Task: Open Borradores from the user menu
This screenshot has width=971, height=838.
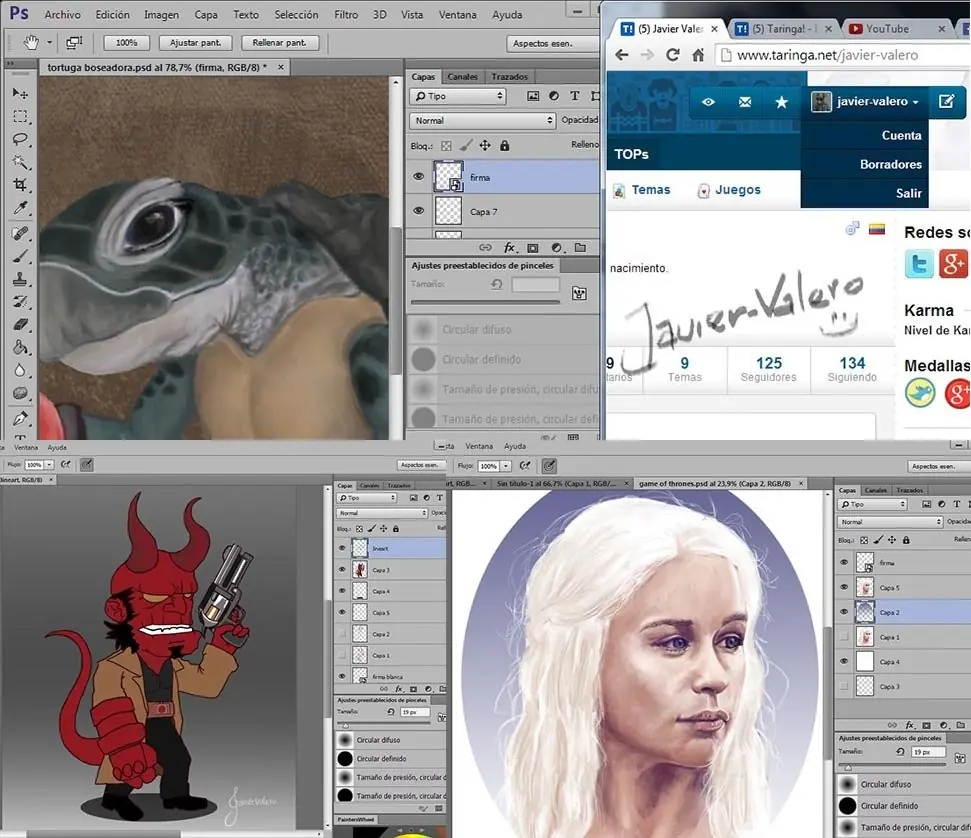Action: coord(890,164)
